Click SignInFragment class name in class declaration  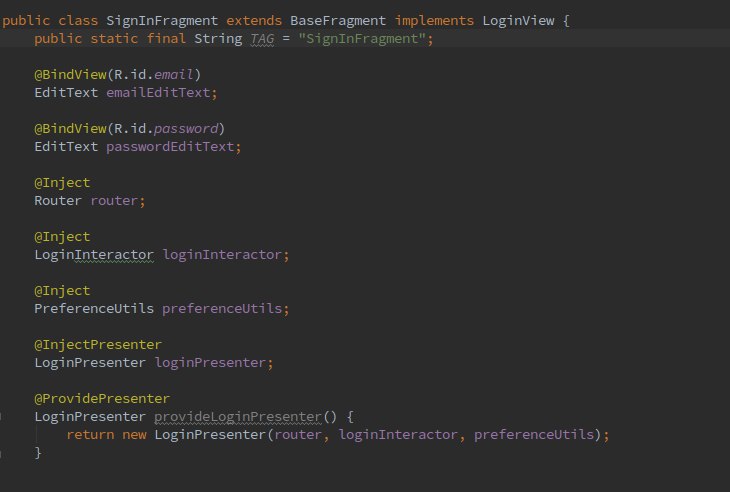click(162, 21)
